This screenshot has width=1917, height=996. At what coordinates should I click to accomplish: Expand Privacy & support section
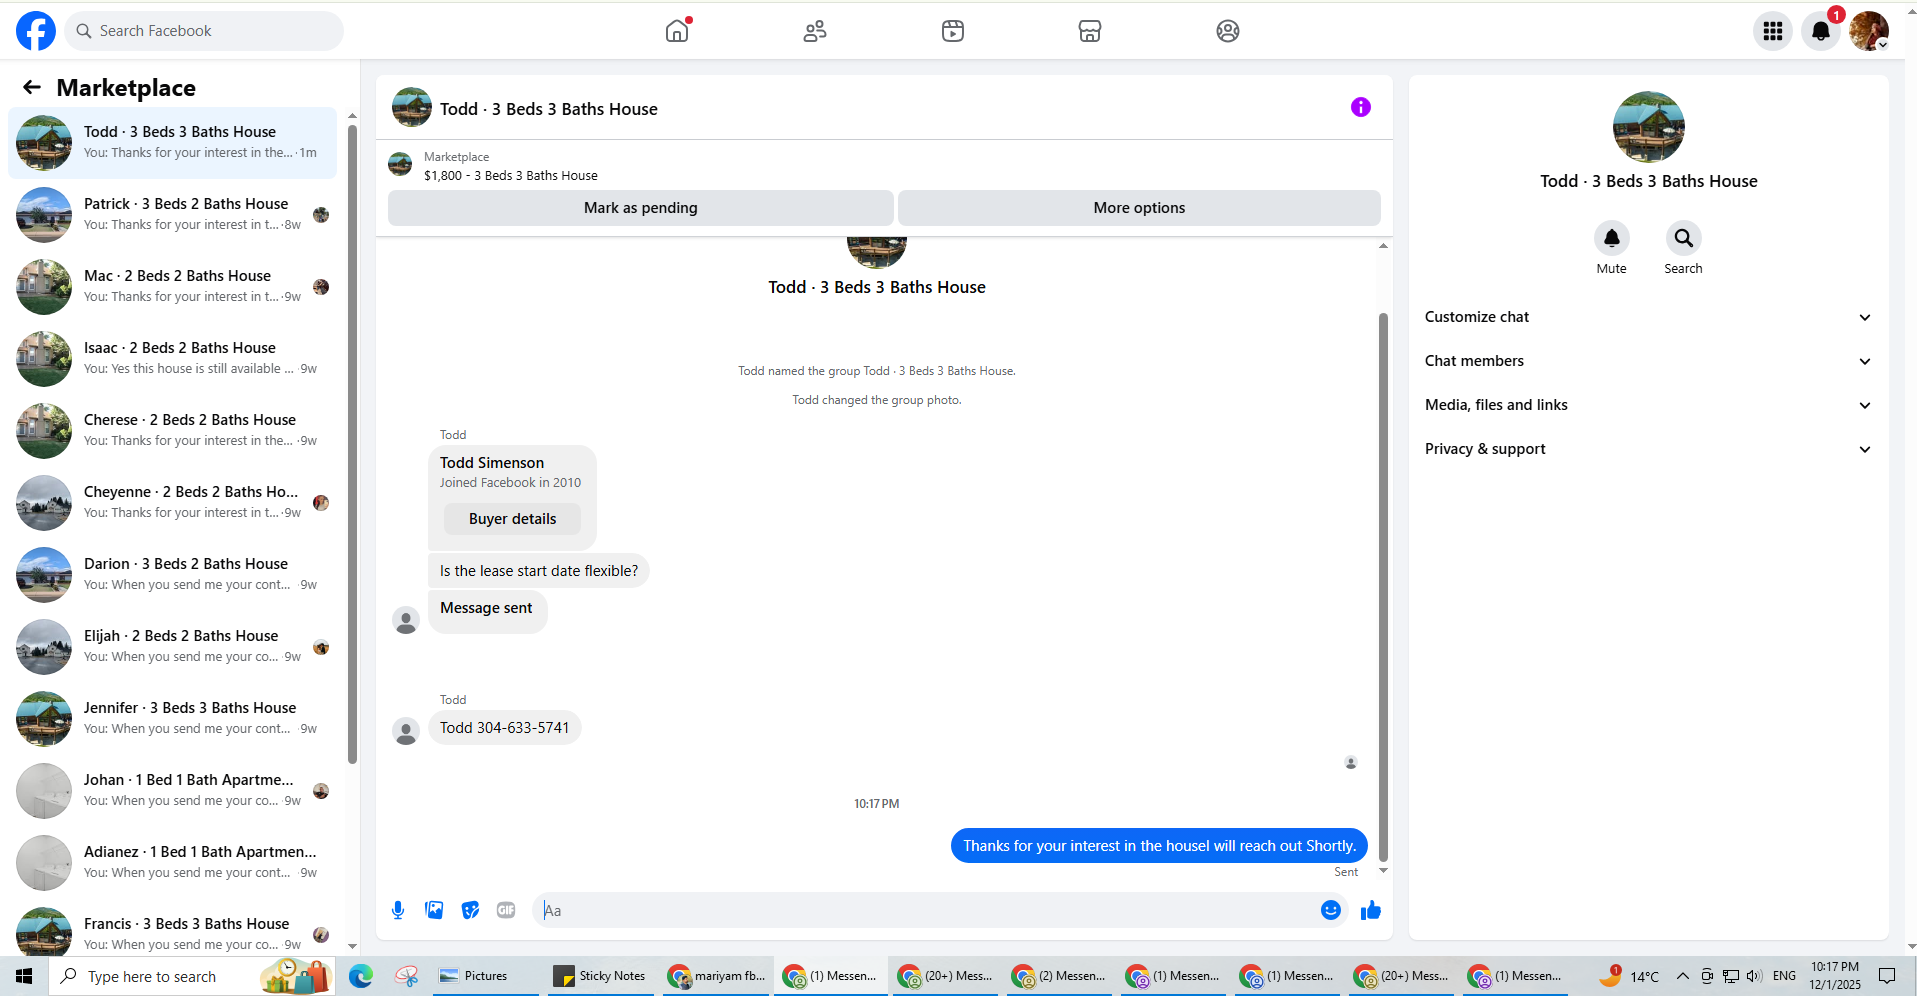coord(1648,449)
